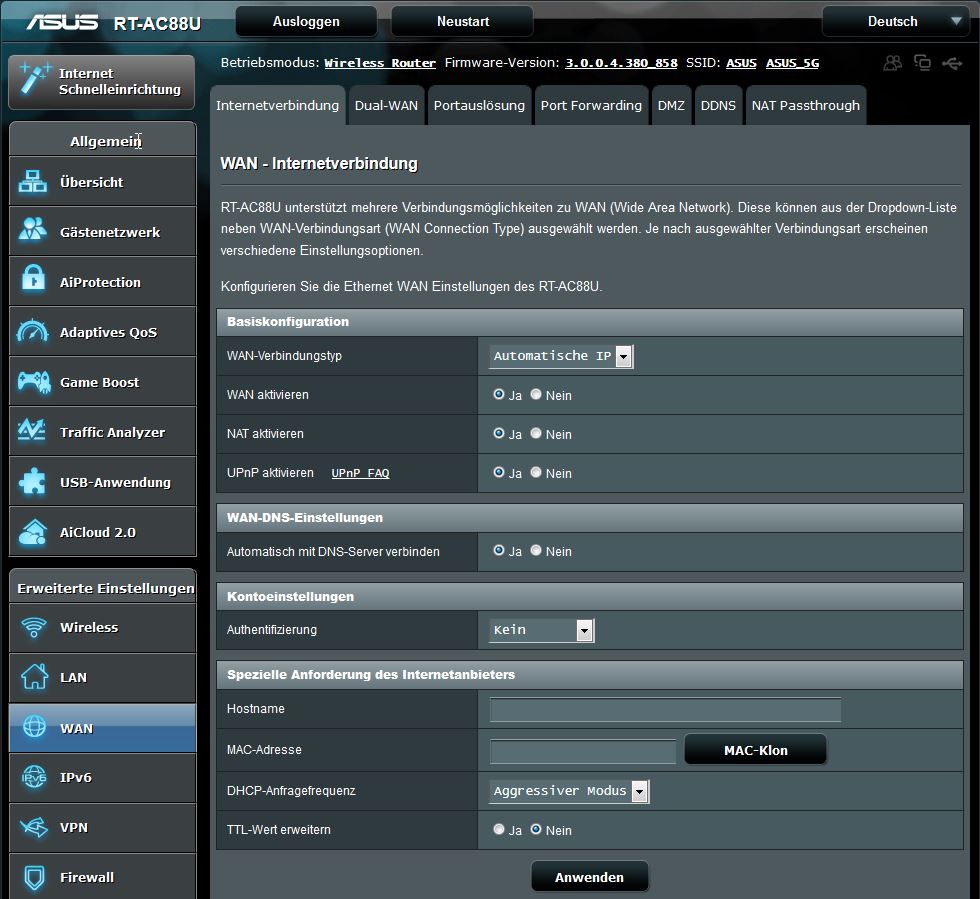The image size is (980, 899).
Task: Click the Game Boost gamepad icon
Action: pyautogui.click(x=34, y=381)
